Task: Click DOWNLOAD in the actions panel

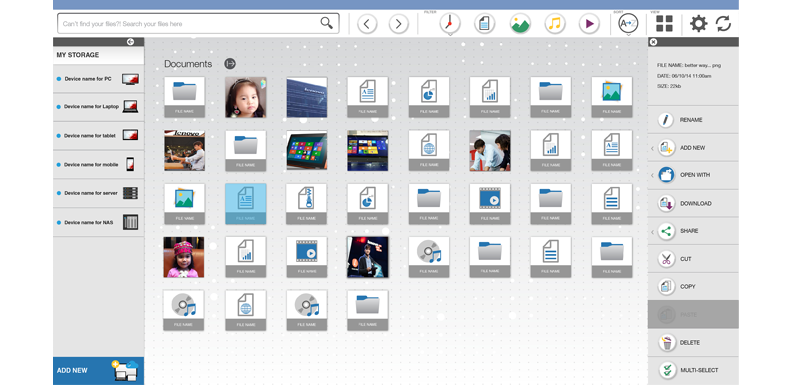Action: [693, 204]
